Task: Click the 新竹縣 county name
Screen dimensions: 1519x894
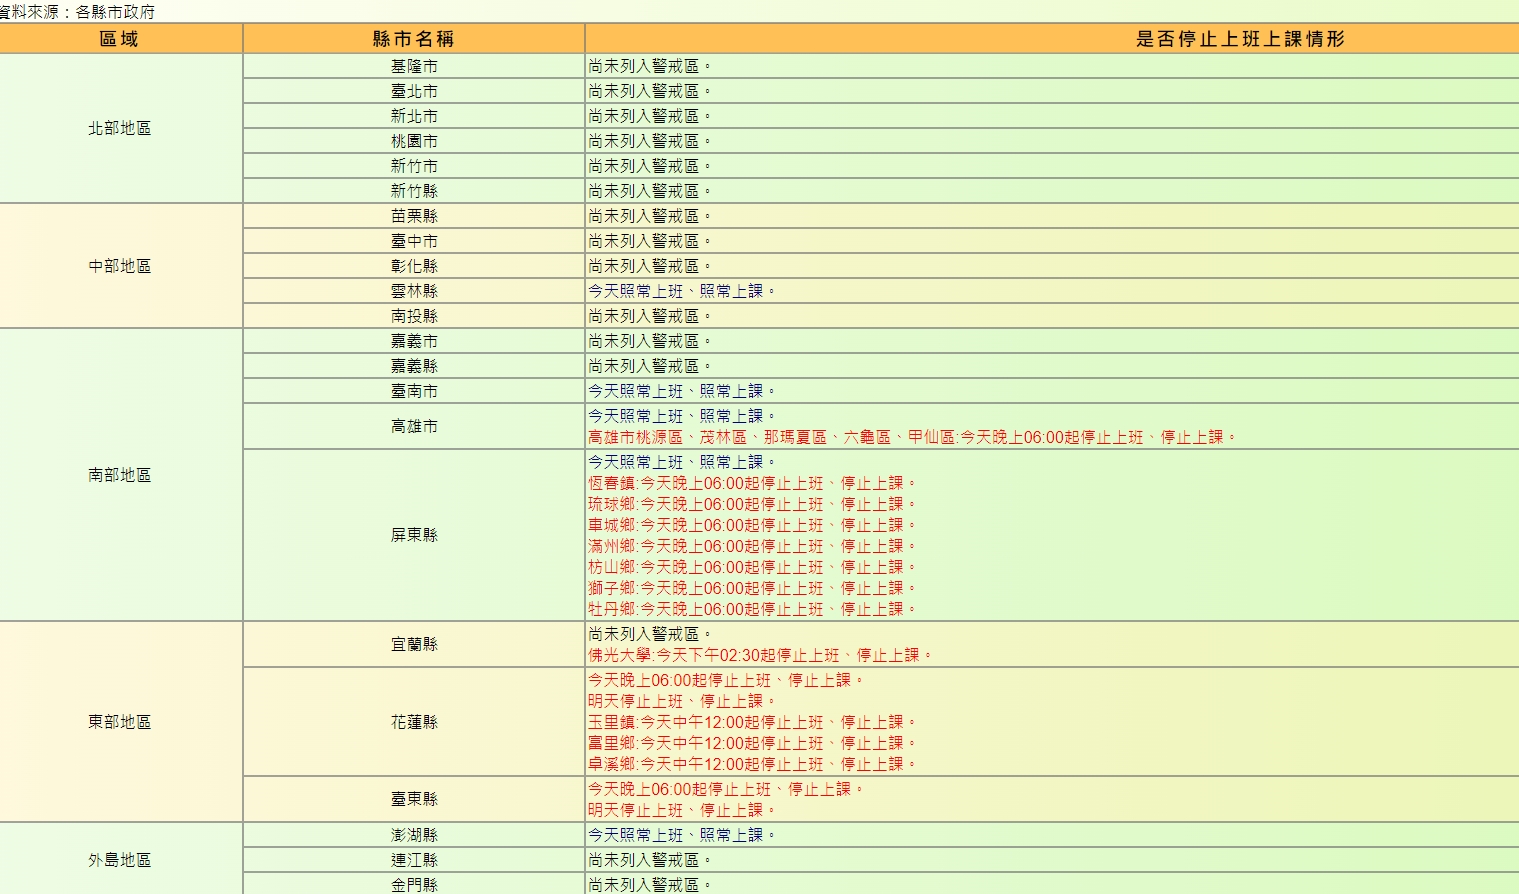Action: (414, 191)
